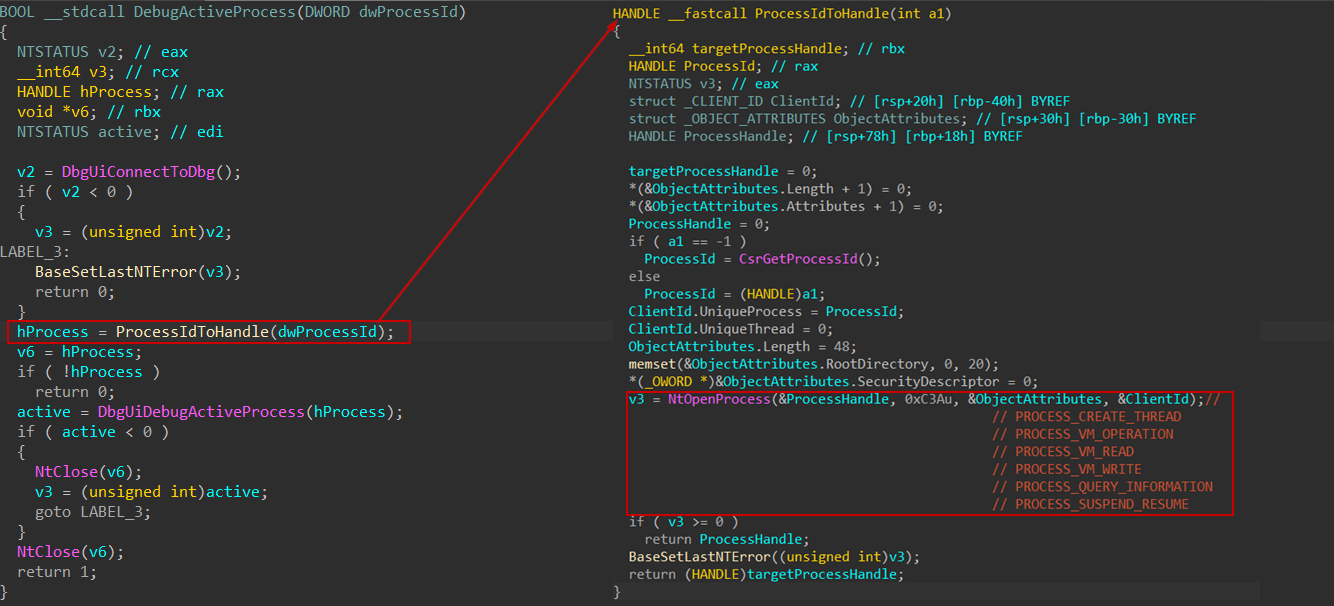Click the 'HANDLE ProcessId; // rax' declaration
The image size is (1334, 606).
[x=723, y=66]
